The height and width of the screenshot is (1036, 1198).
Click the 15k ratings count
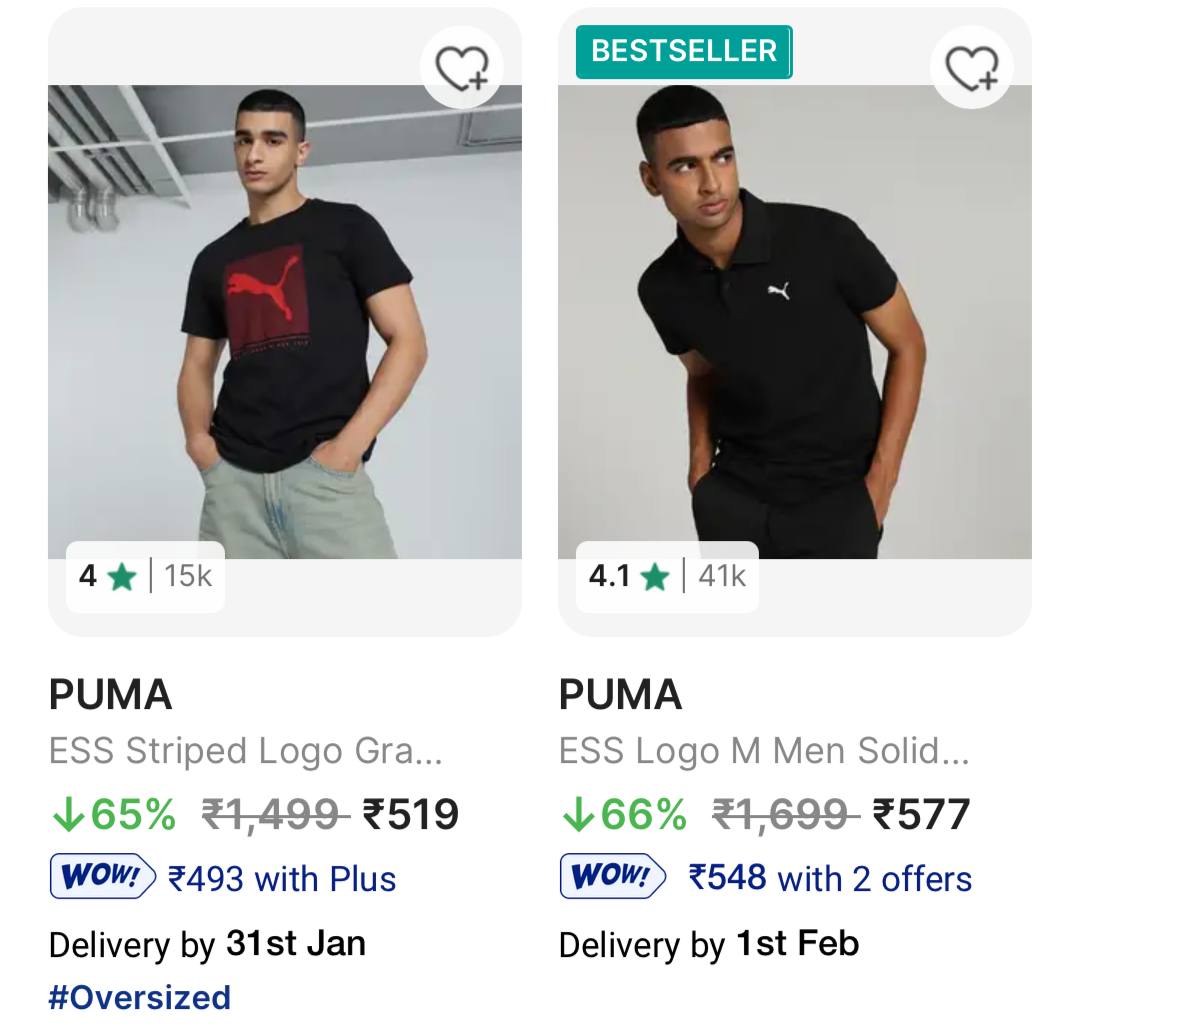click(188, 577)
